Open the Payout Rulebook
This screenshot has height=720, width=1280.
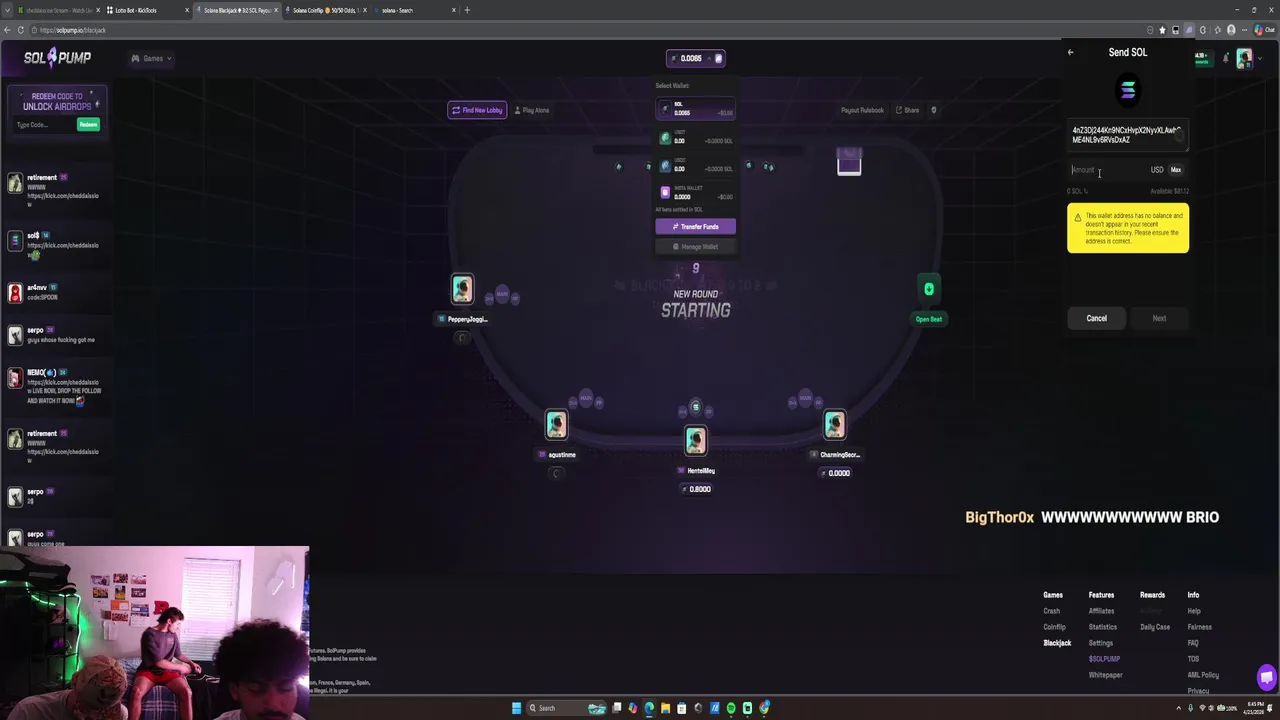pyautogui.click(x=862, y=110)
